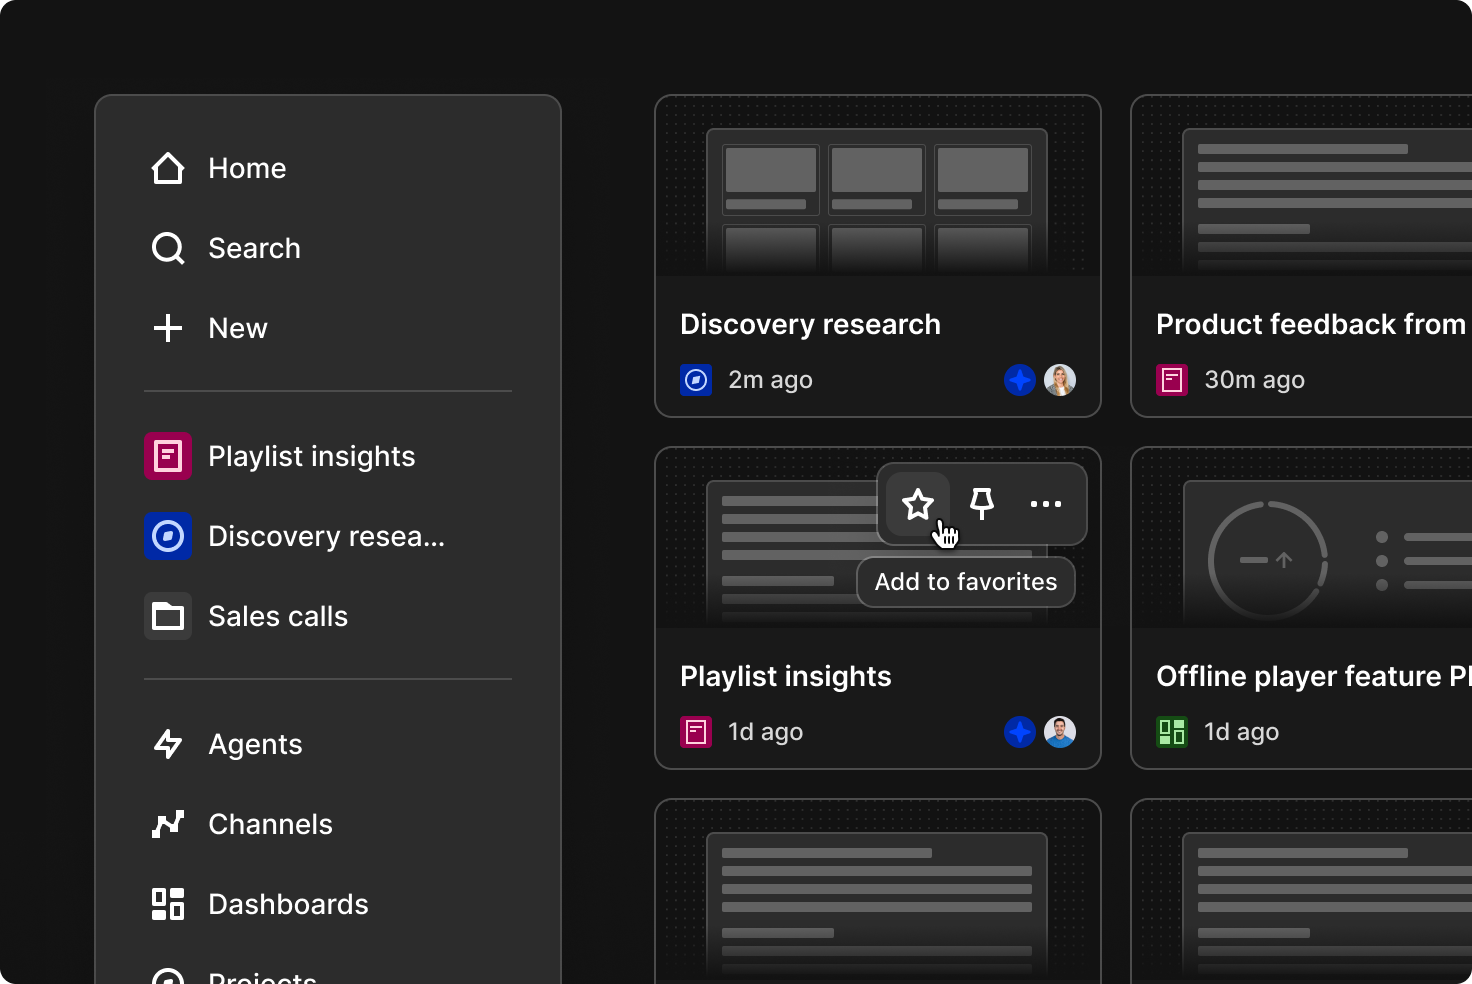Select the Channels trend-line icon
Image resolution: width=1472 pixels, height=984 pixels.
pyautogui.click(x=168, y=824)
